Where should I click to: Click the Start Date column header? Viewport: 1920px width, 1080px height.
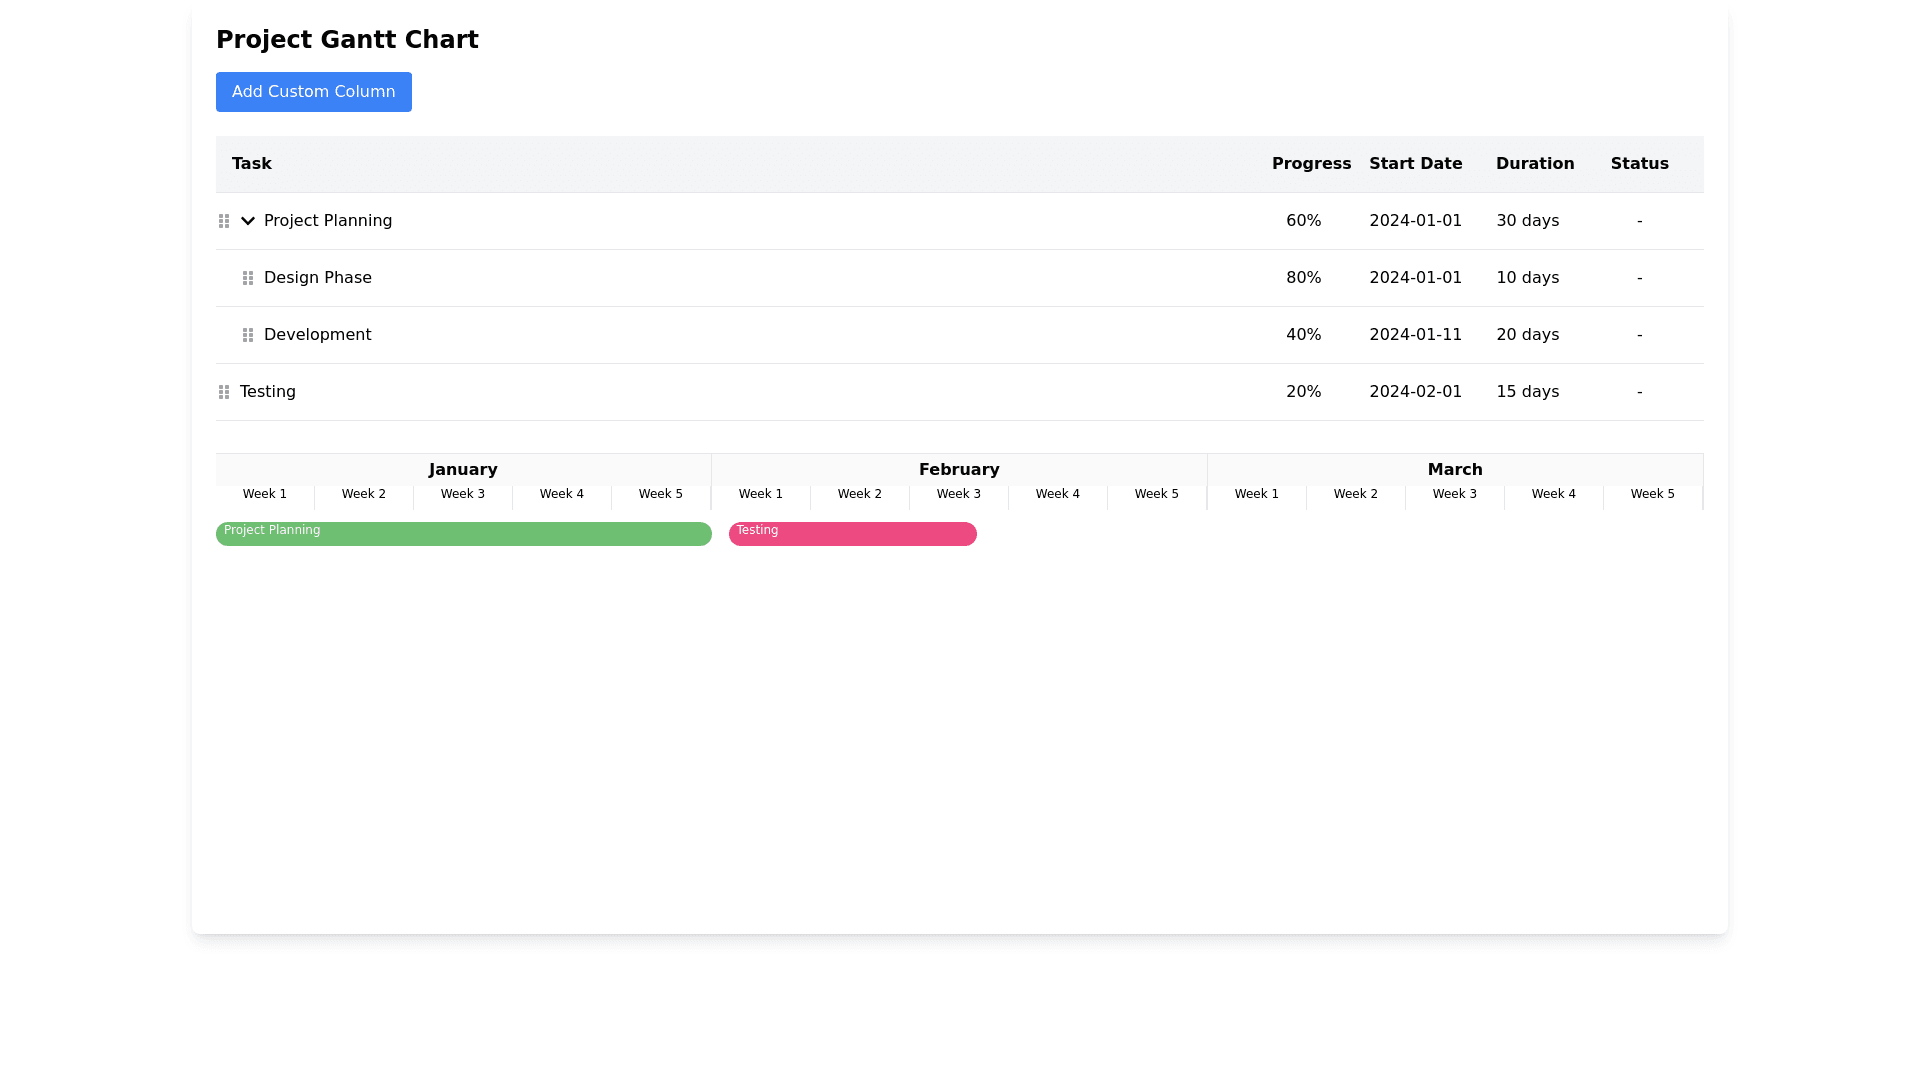click(1415, 164)
